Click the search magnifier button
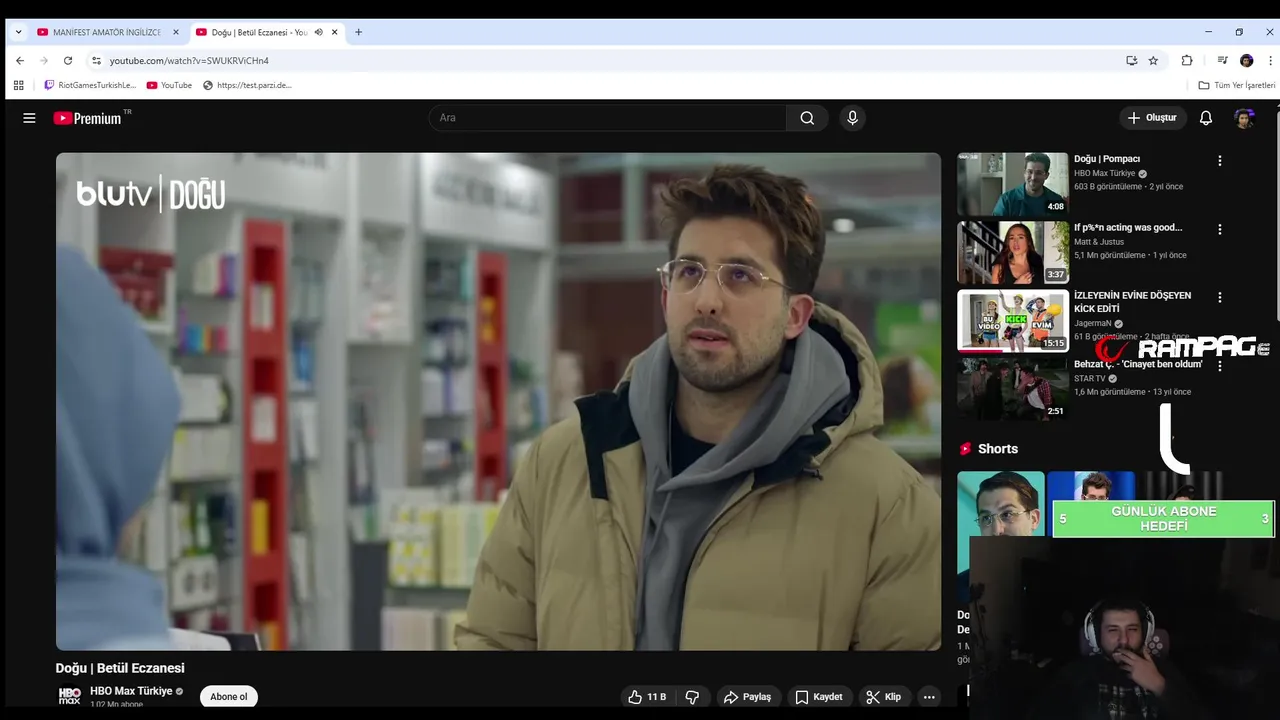1280x720 pixels. (807, 118)
